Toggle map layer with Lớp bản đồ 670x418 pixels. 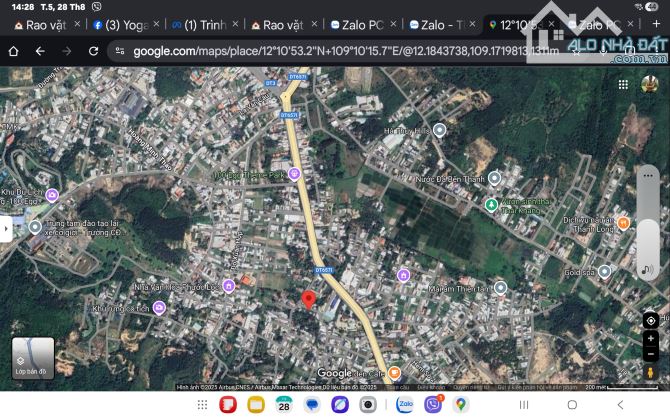(33, 357)
